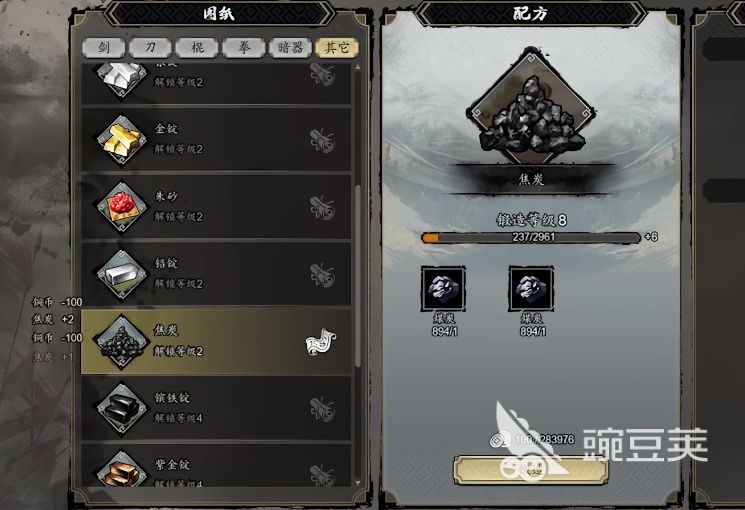The width and height of the screenshot is (745, 510).
Task: Select the 金锭 gold ingot icon
Action: pos(122,140)
